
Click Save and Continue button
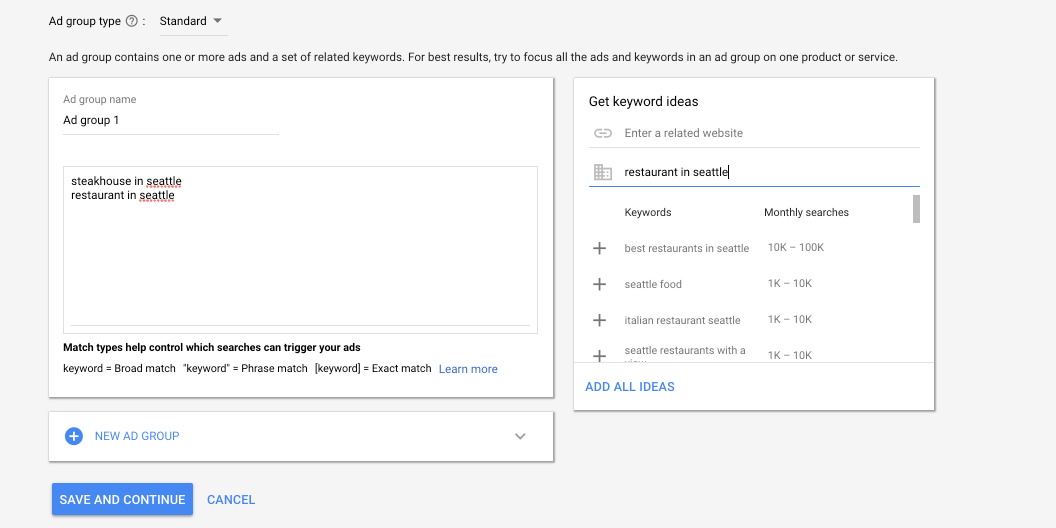pos(122,499)
